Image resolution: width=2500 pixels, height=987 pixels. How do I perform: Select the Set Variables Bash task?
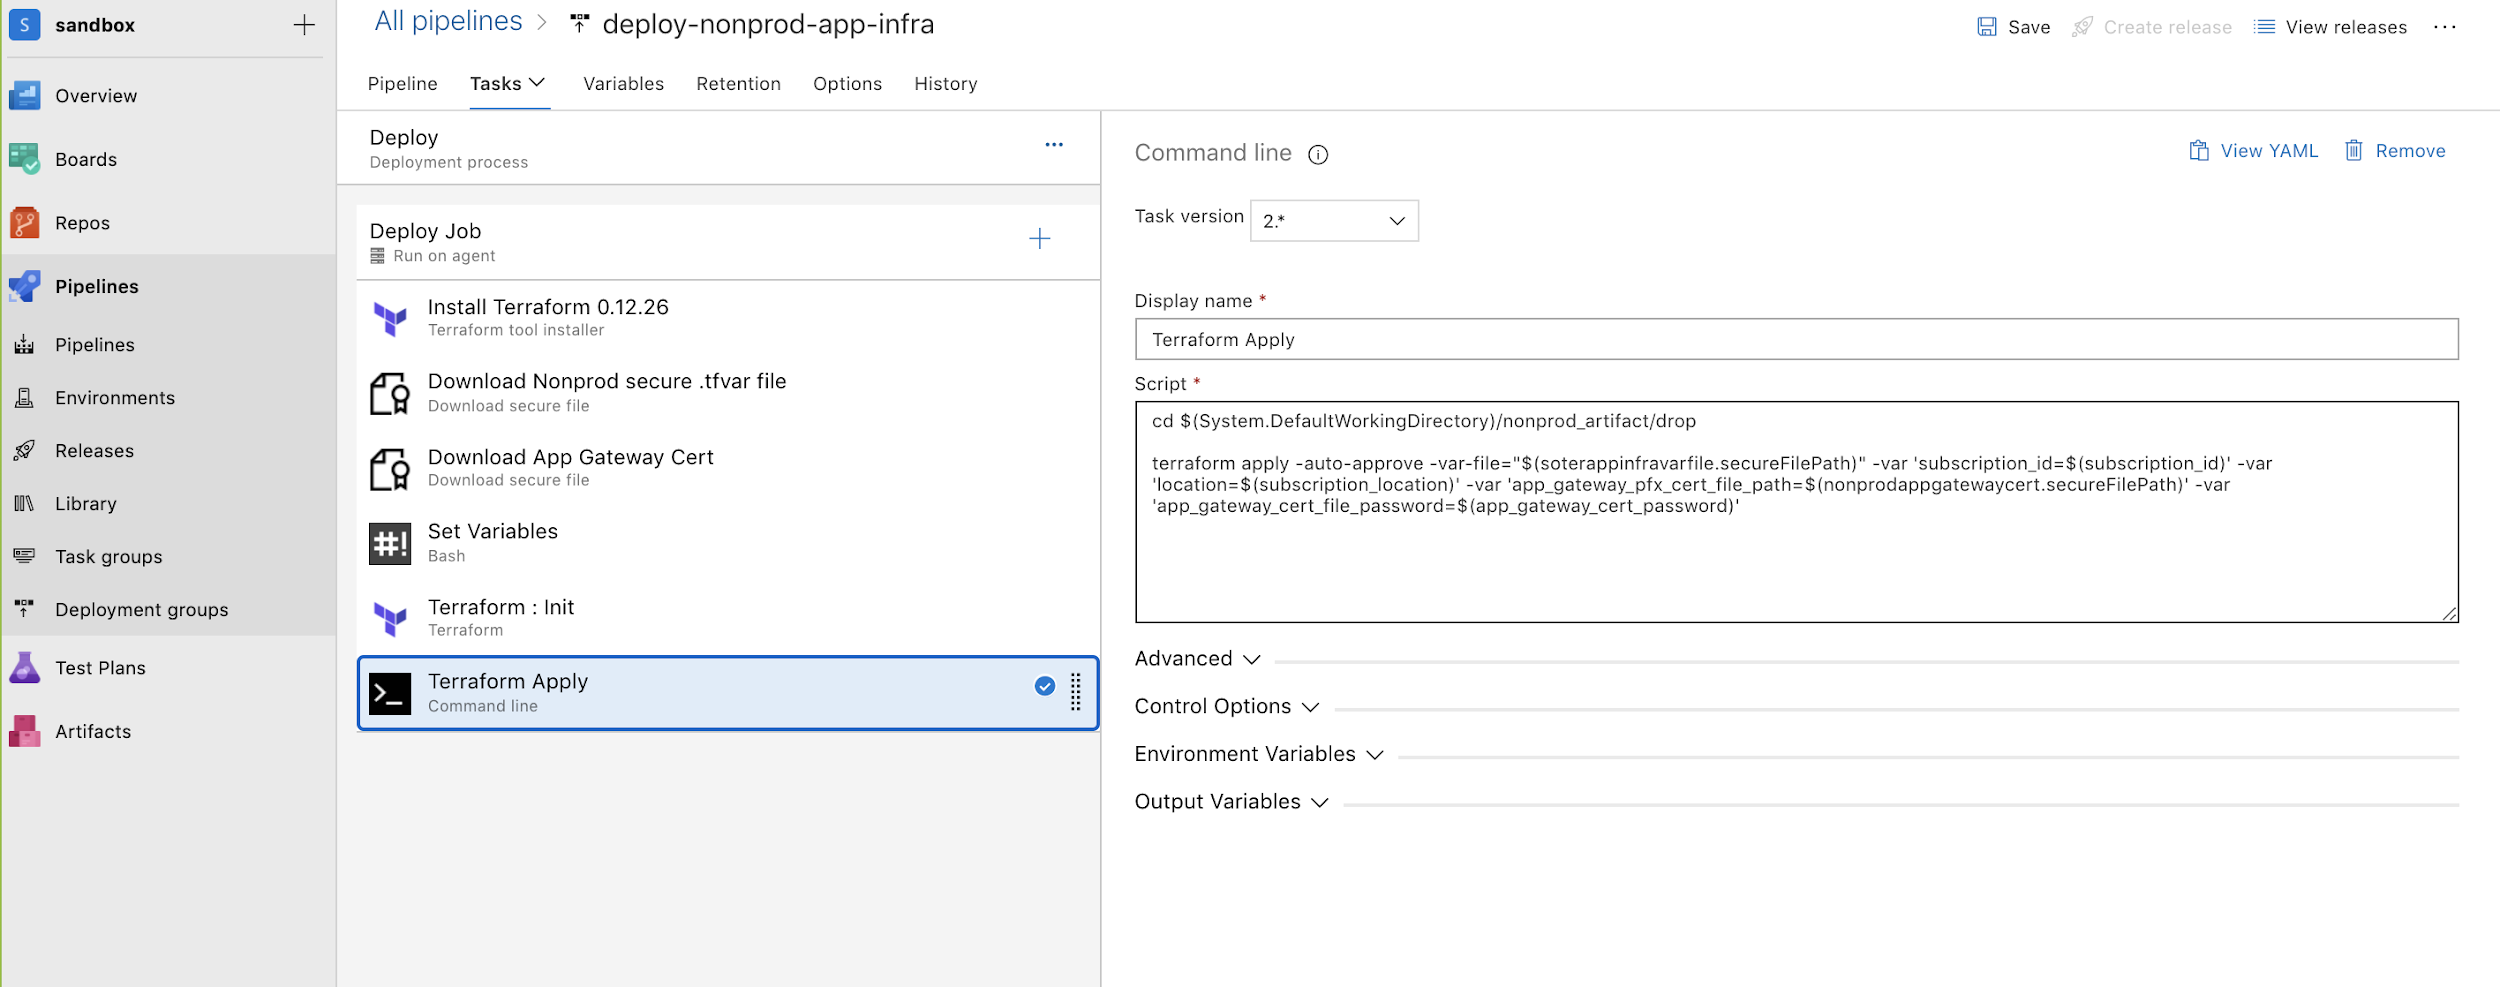point(728,543)
